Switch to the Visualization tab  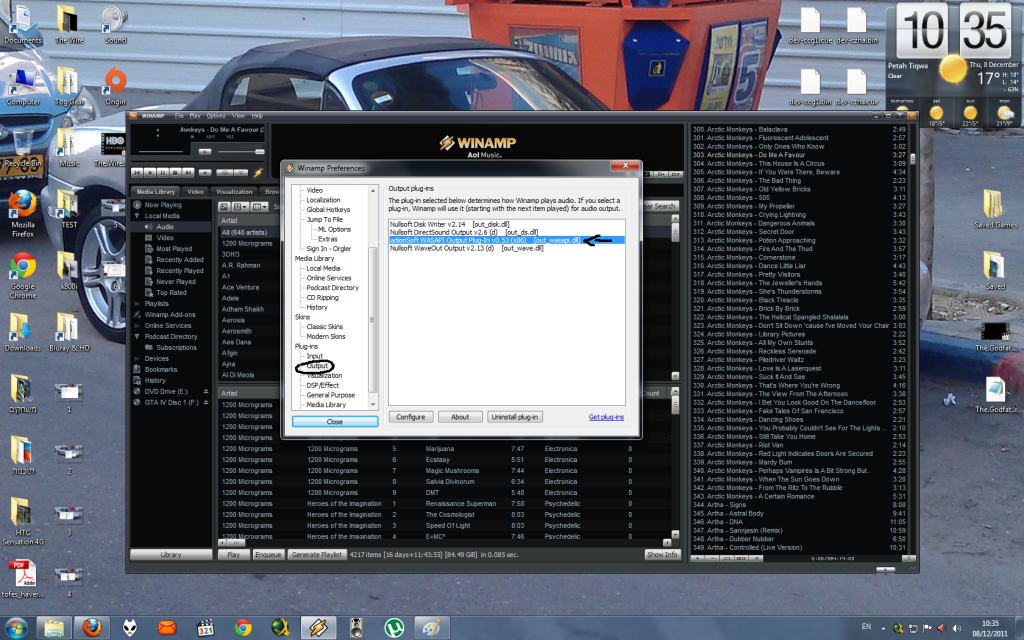pos(234,191)
